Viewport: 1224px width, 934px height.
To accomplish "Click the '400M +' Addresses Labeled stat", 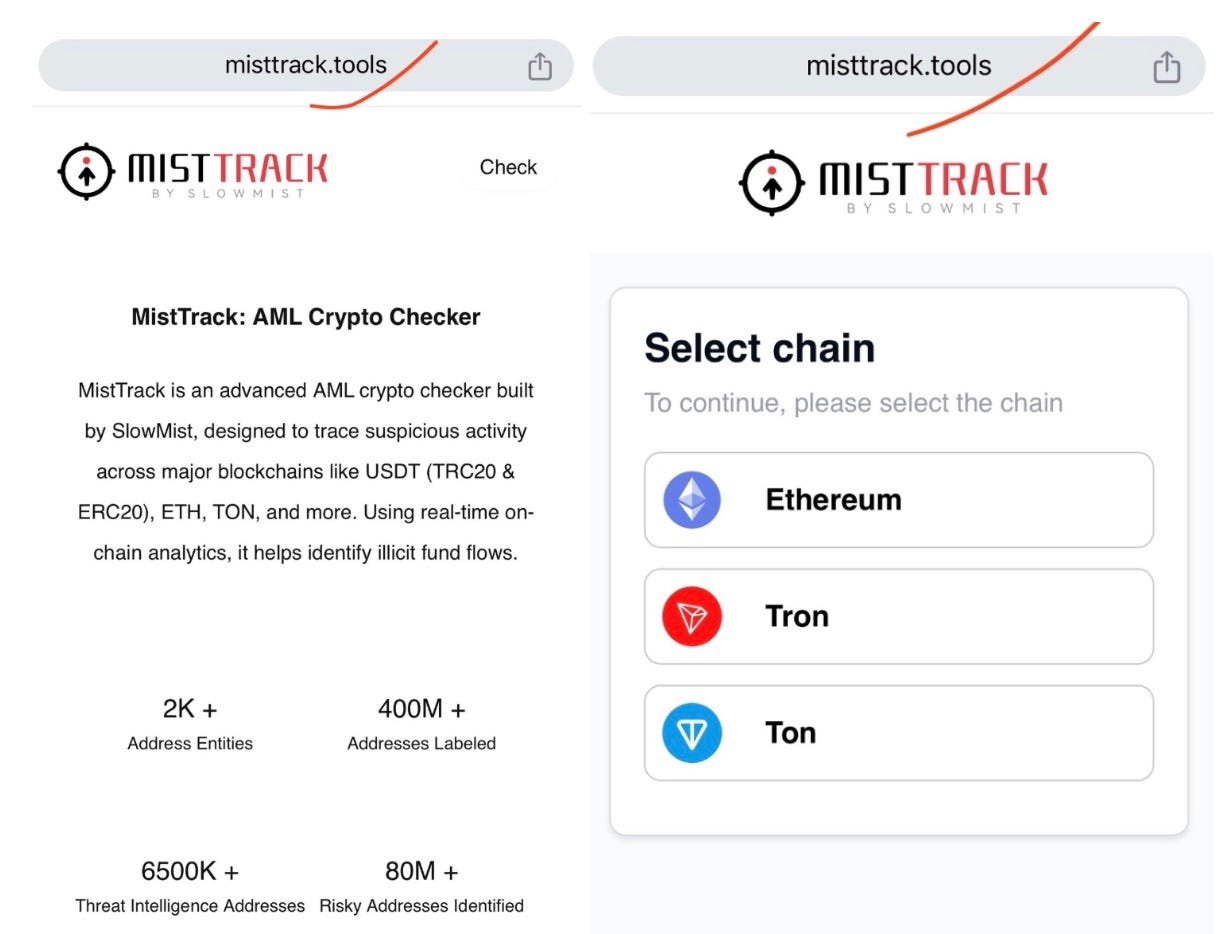I will click(x=421, y=710).
